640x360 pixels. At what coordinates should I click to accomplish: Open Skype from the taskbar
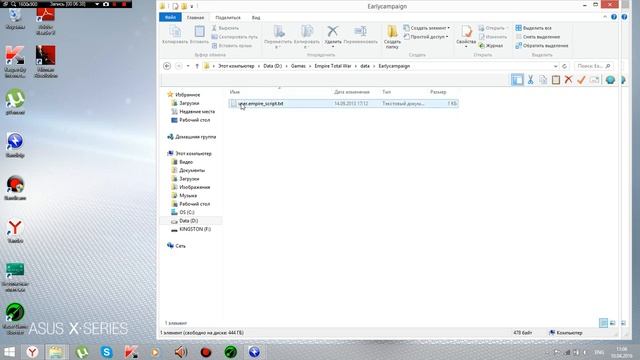pos(107,352)
